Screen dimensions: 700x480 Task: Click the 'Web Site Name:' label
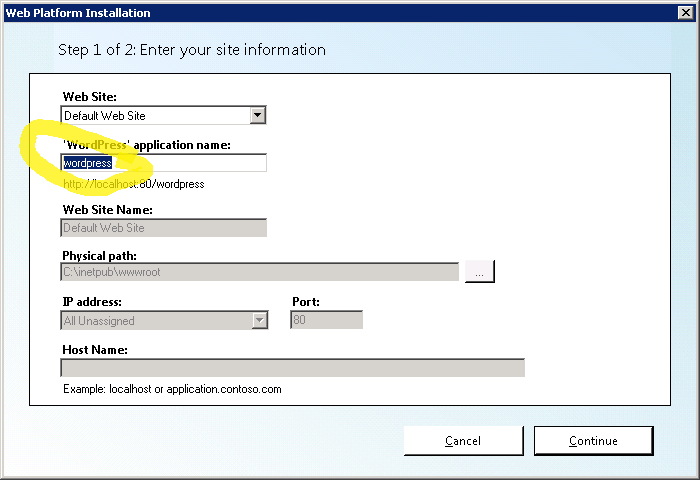(x=108, y=210)
